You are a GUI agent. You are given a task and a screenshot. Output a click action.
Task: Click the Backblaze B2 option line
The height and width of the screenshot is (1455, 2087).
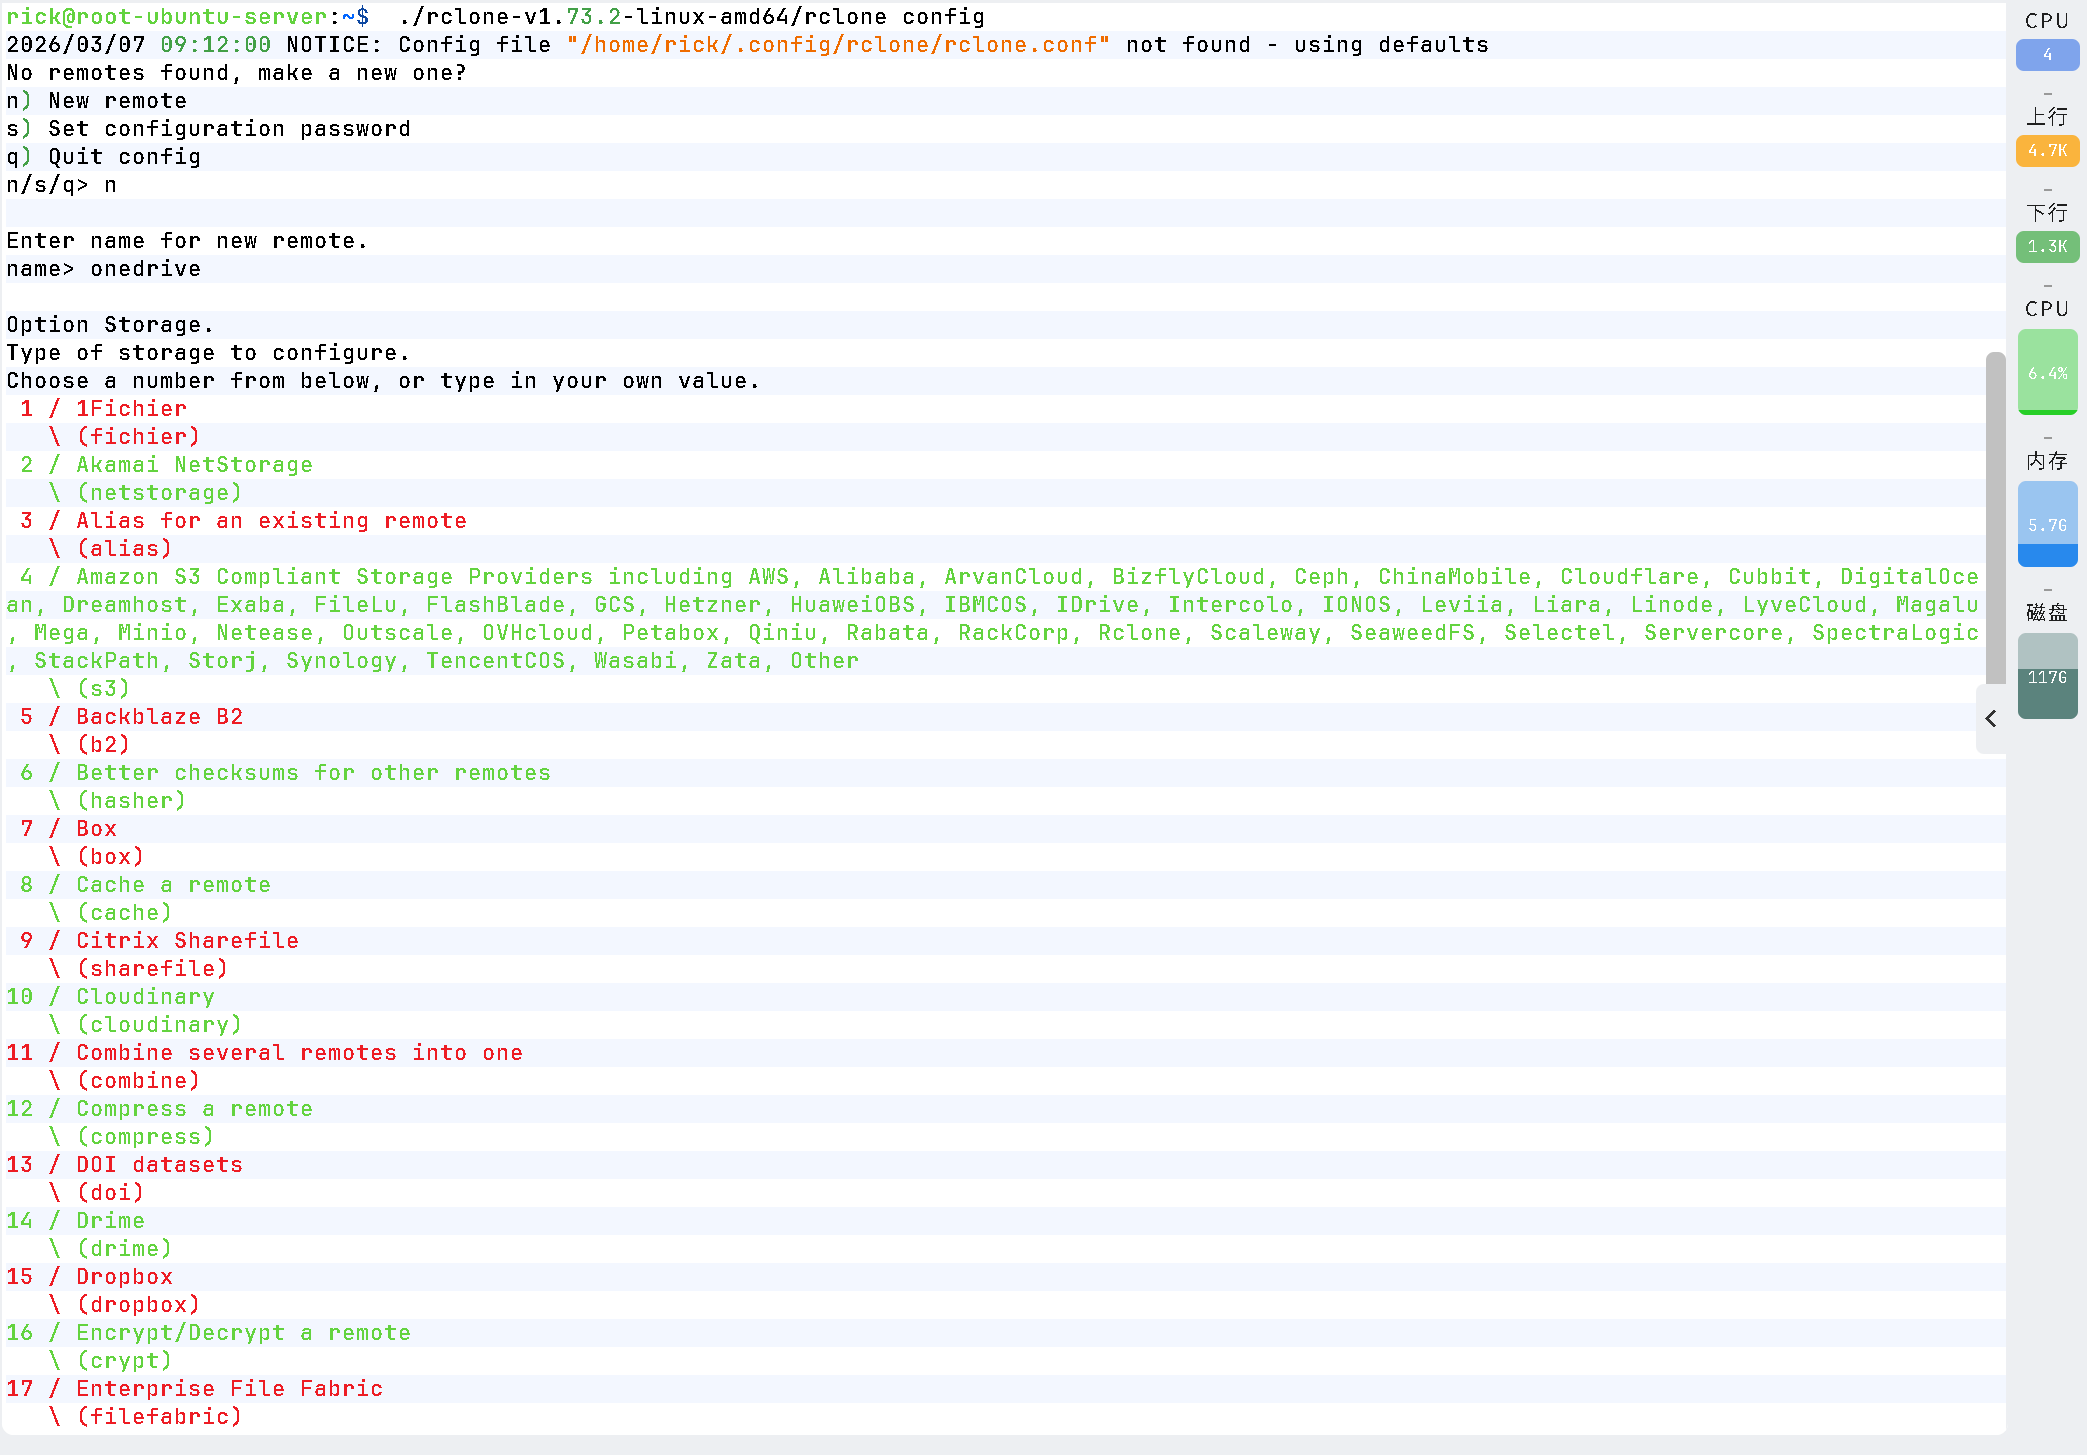coord(159,717)
